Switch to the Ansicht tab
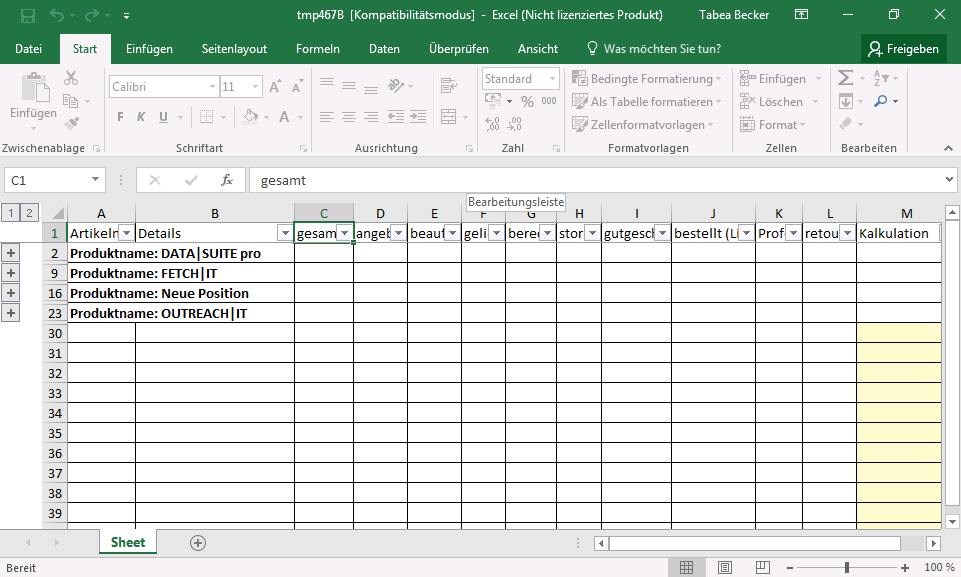The image size is (961, 577). tap(537, 49)
